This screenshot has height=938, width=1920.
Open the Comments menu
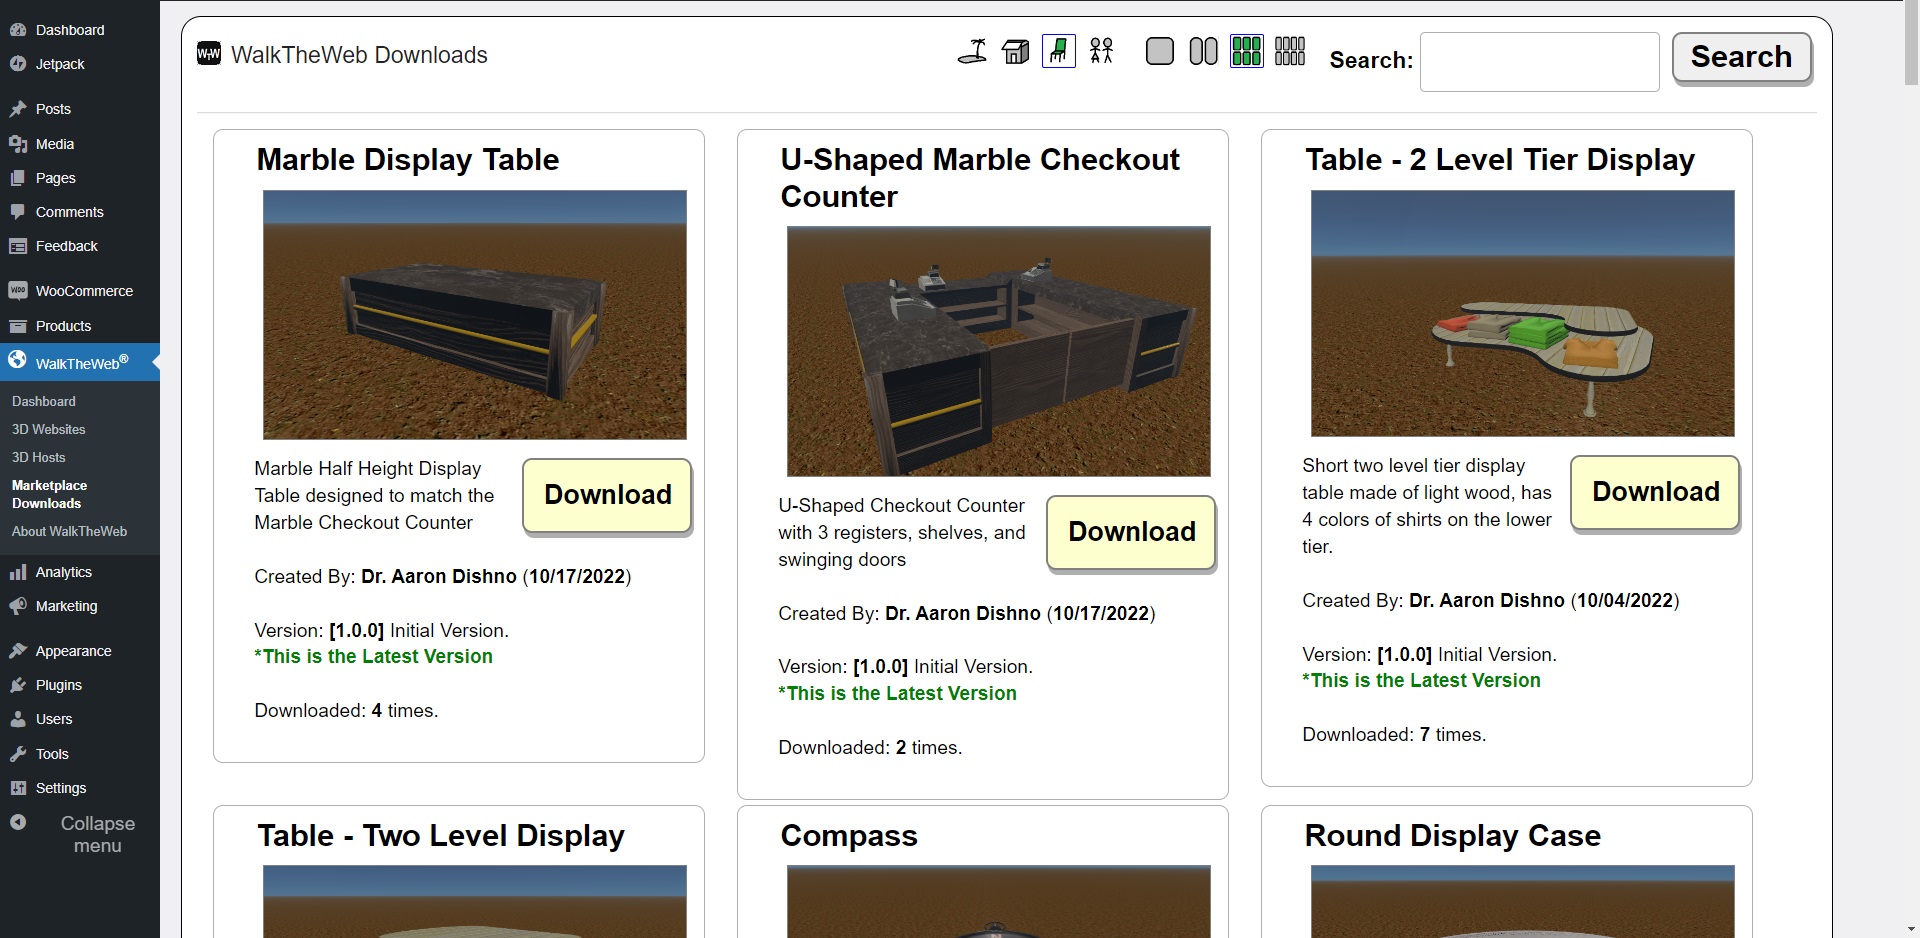pyautogui.click(x=80, y=212)
